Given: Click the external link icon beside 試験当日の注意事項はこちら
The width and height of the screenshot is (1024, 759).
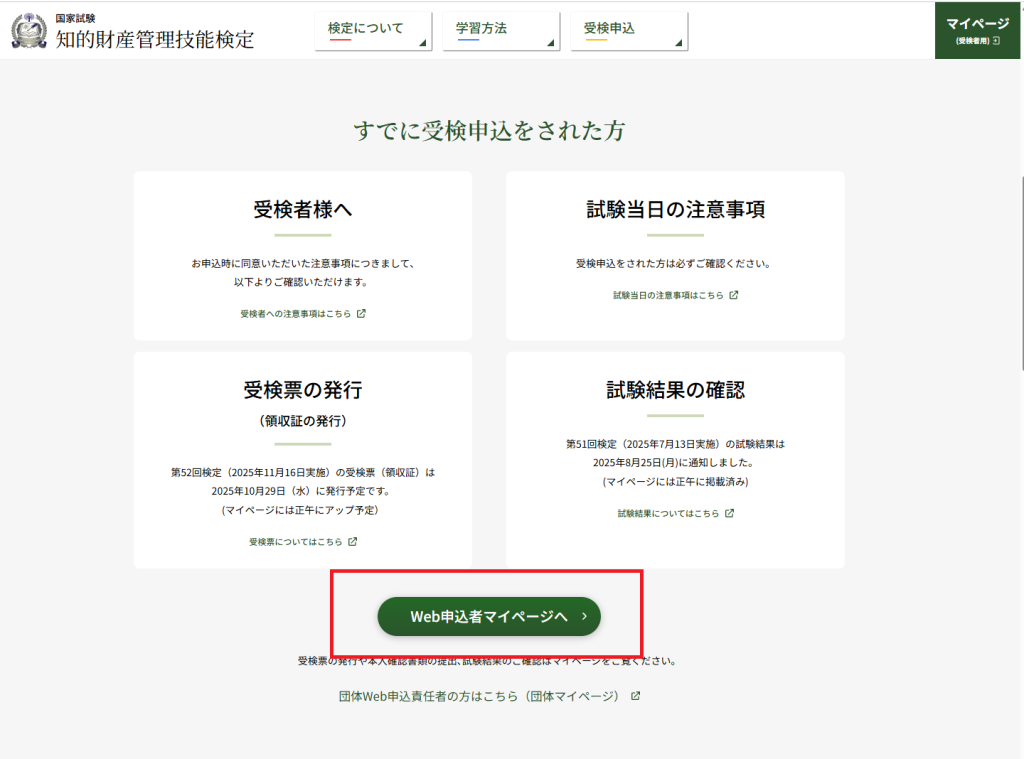Looking at the screenshot, I should [734, 295].
